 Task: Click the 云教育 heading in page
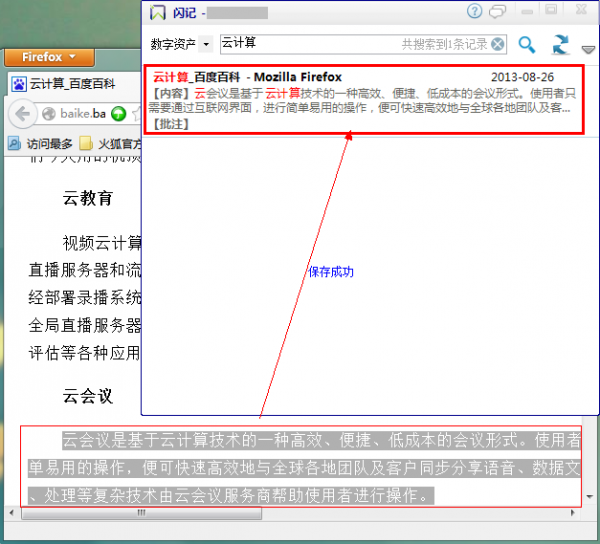pos(88,199)
